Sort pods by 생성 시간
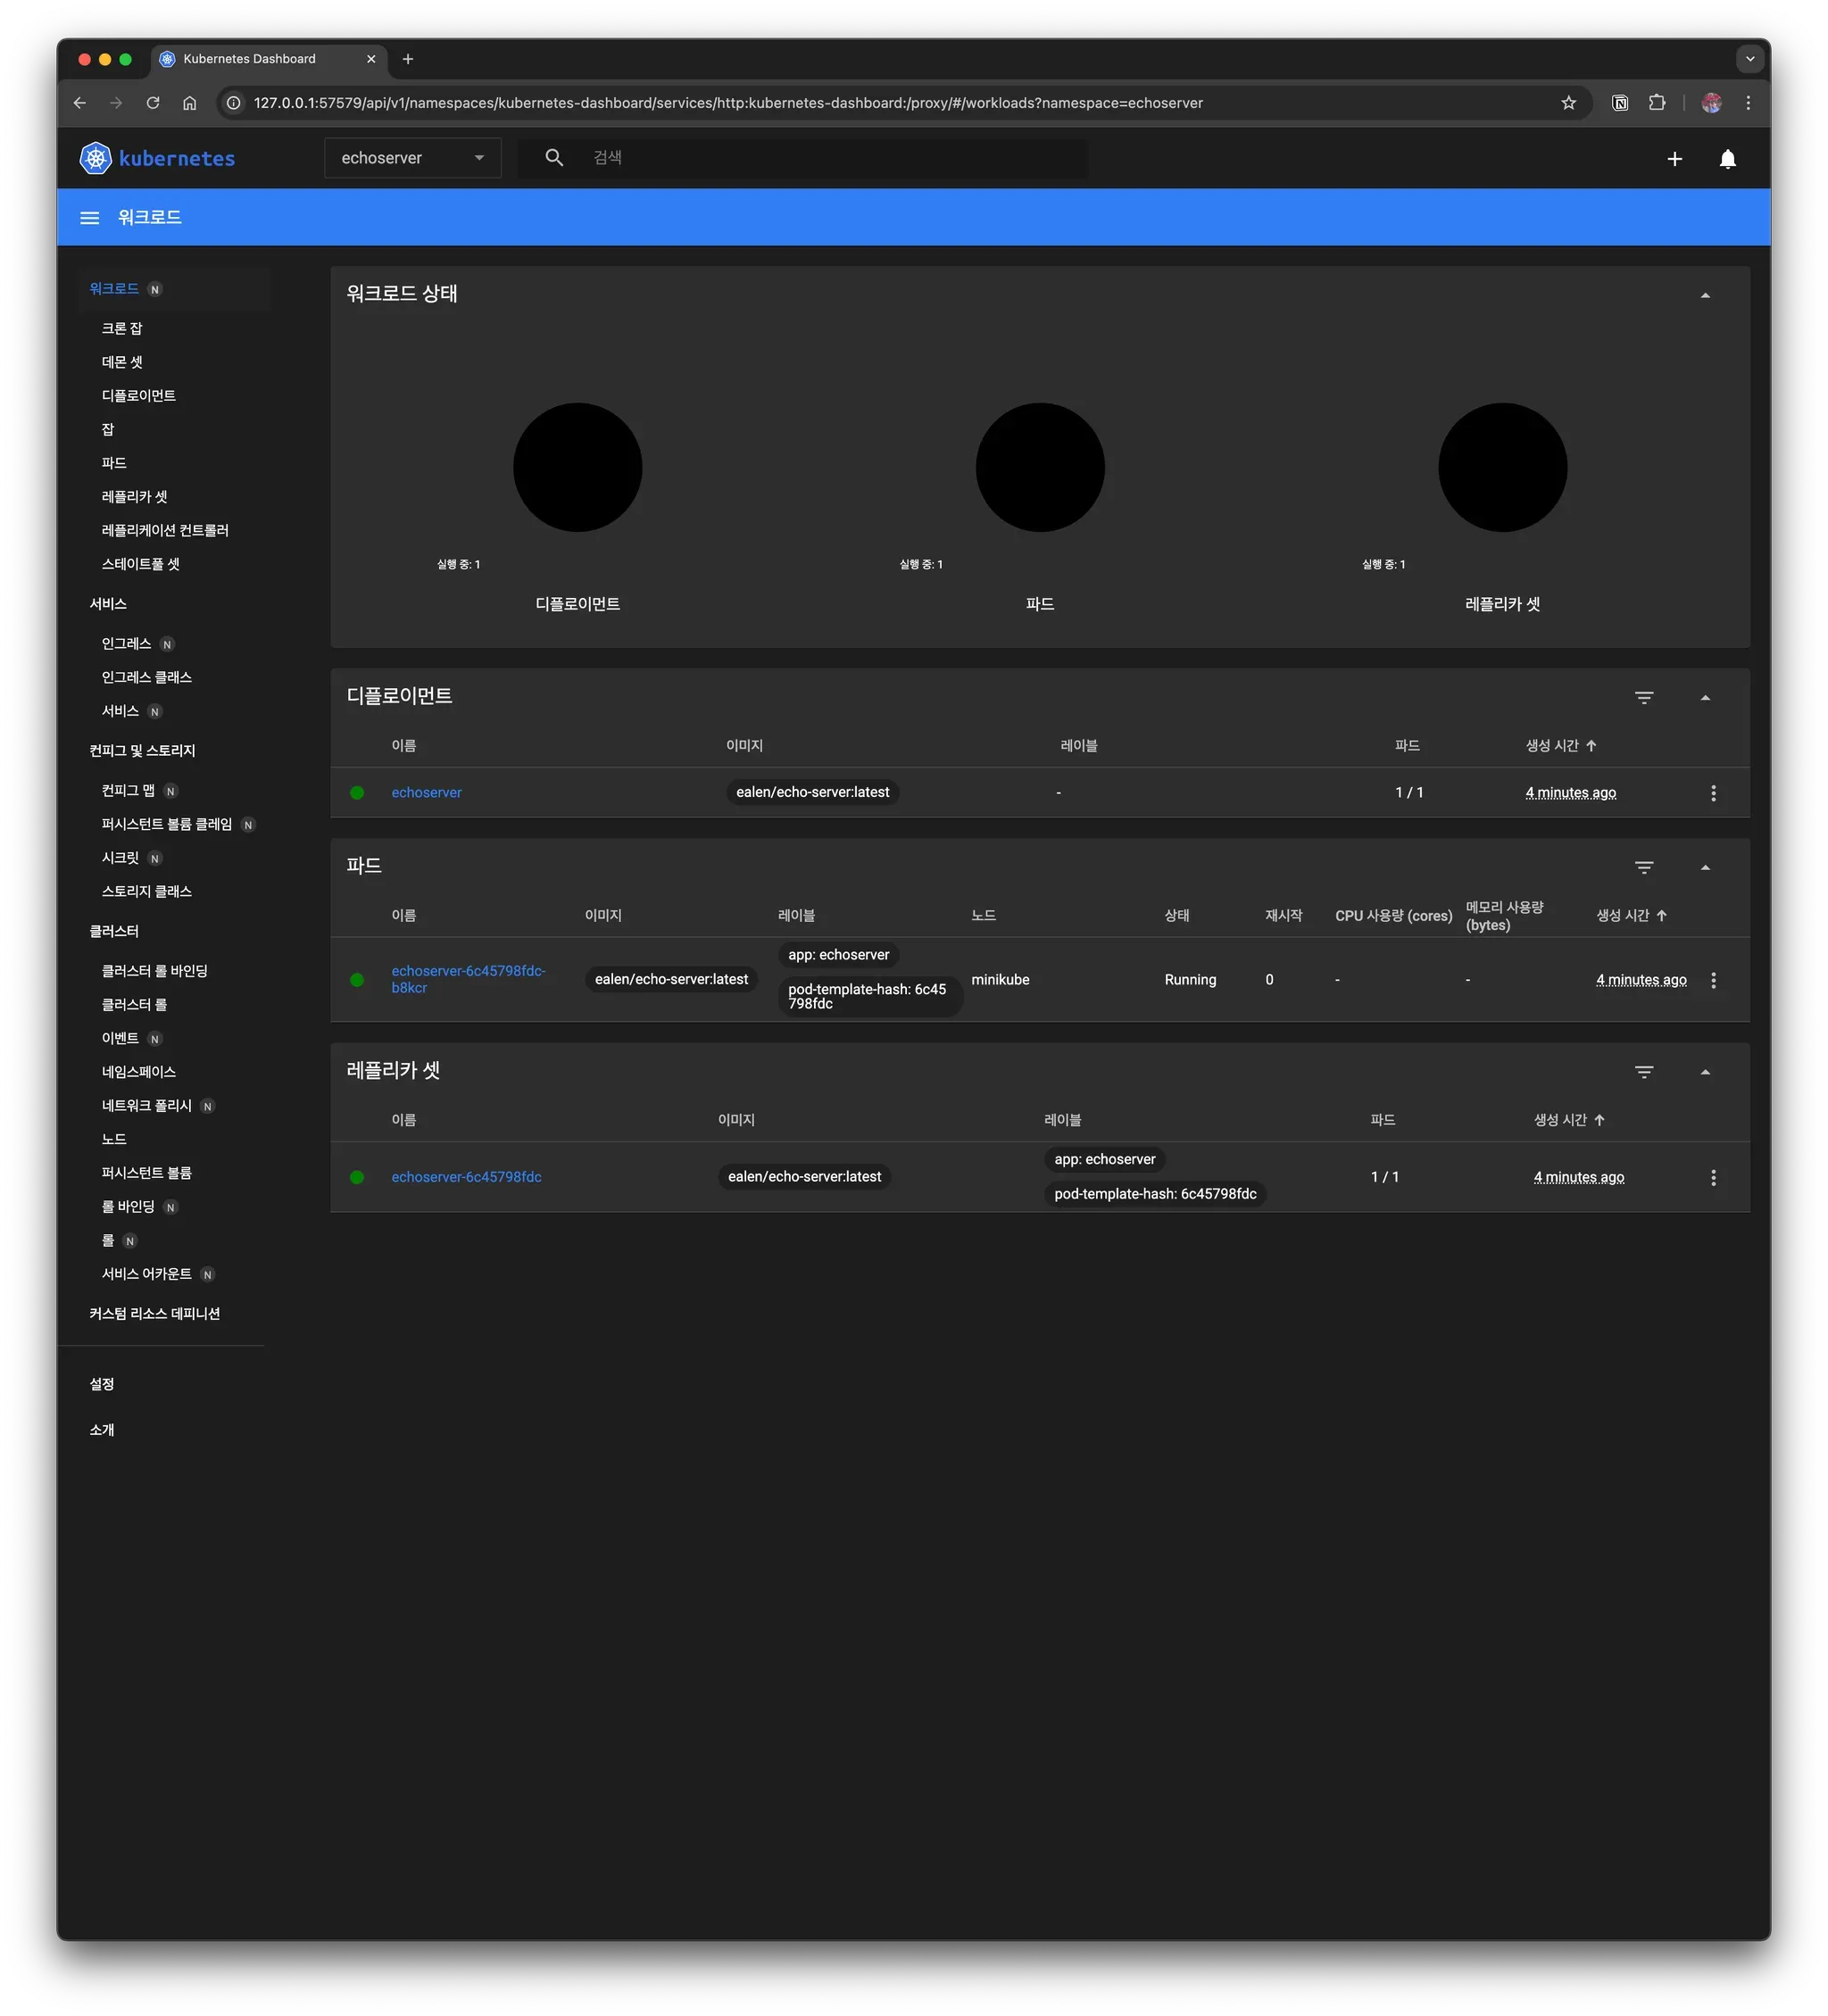 pos(1630,915)
